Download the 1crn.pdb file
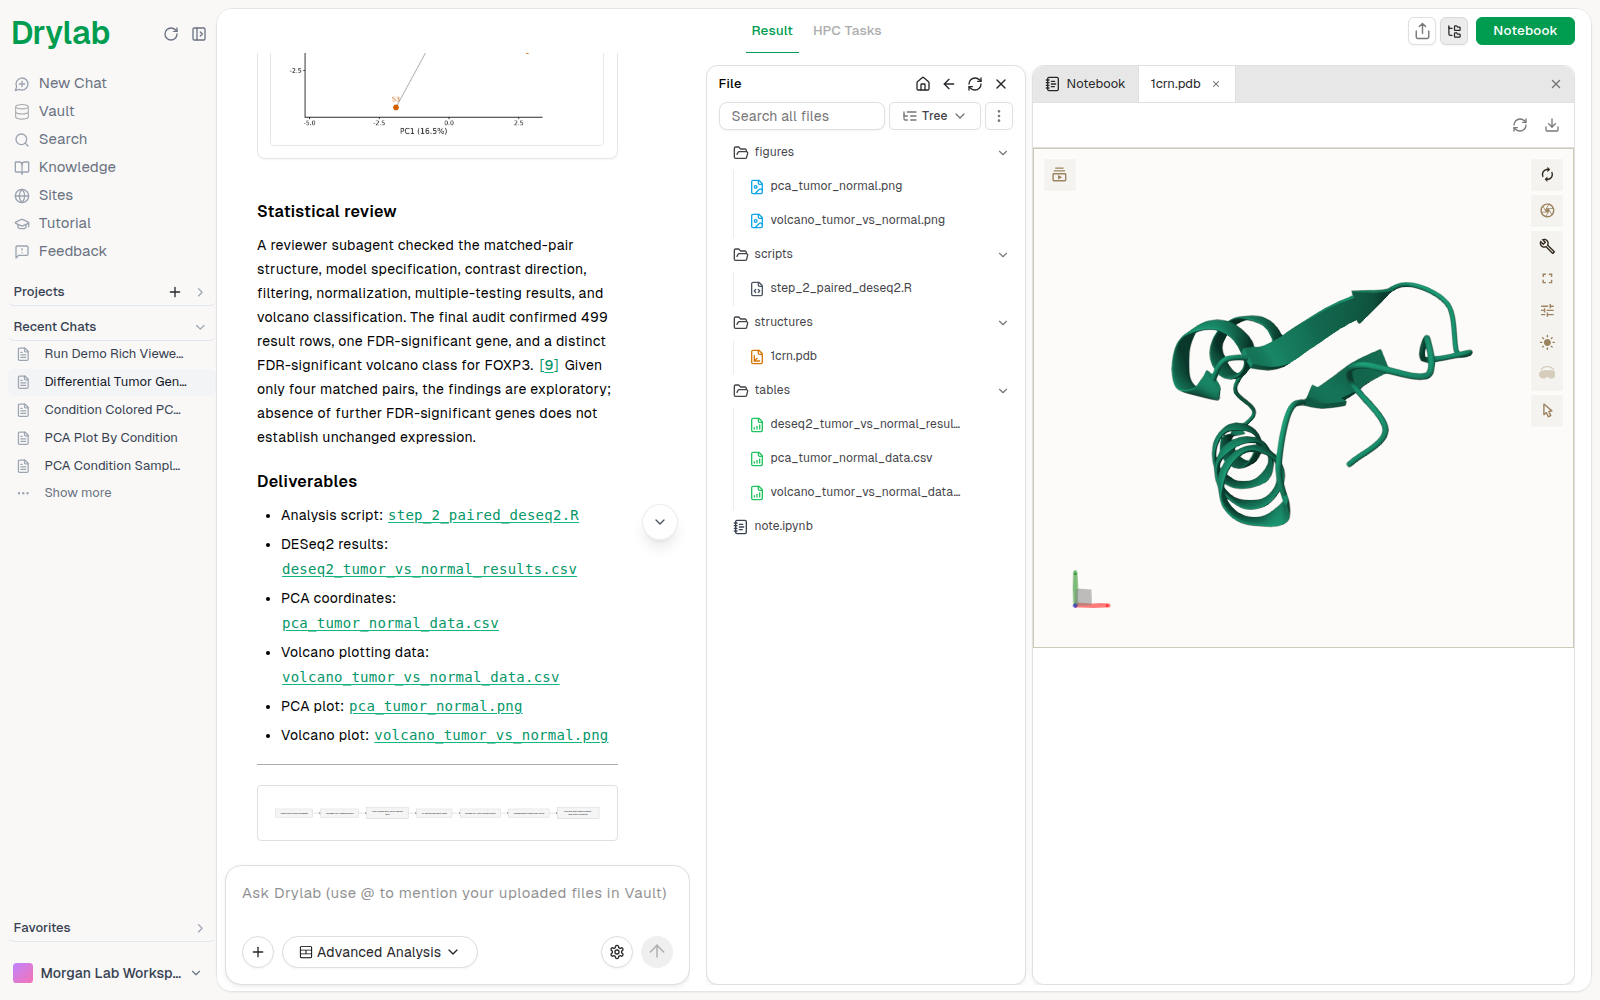Screen dimensions: 1600x1000 coord(1552,125)
